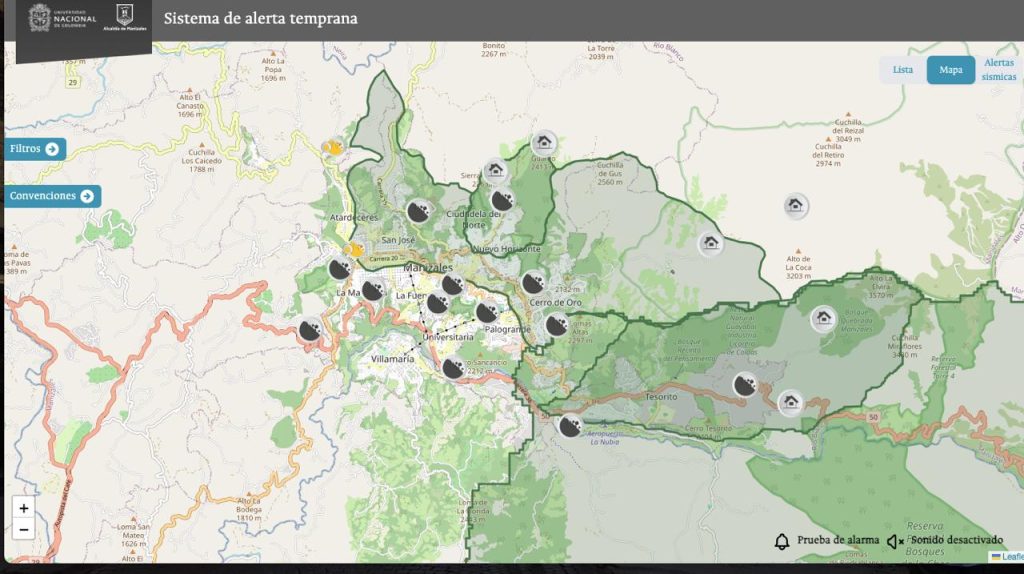
Task: Select the Mapa tab
Action: (x=950, y=70)
